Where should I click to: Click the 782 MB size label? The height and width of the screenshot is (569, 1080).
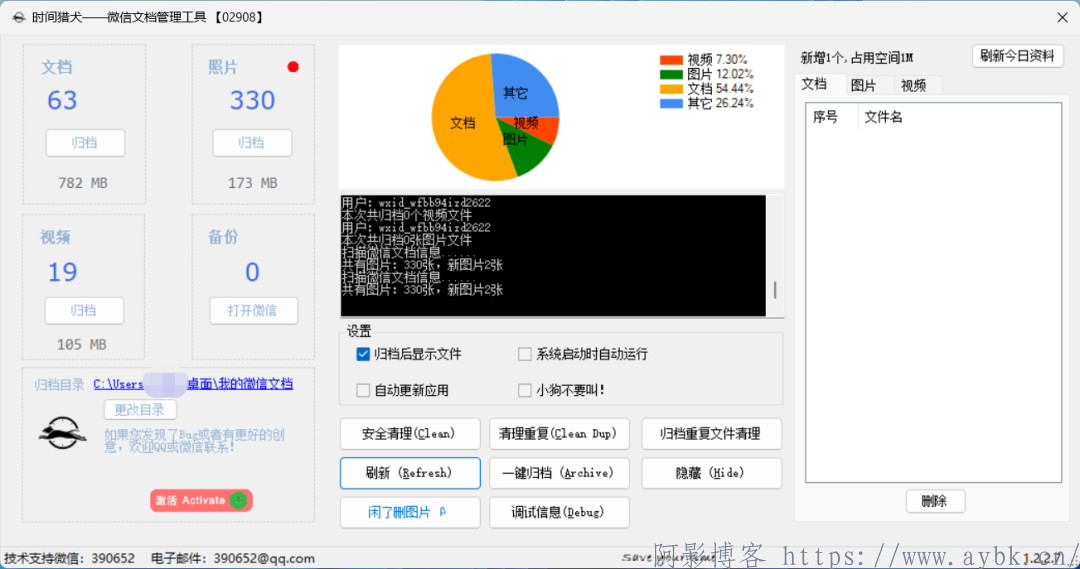click(83, 183)
